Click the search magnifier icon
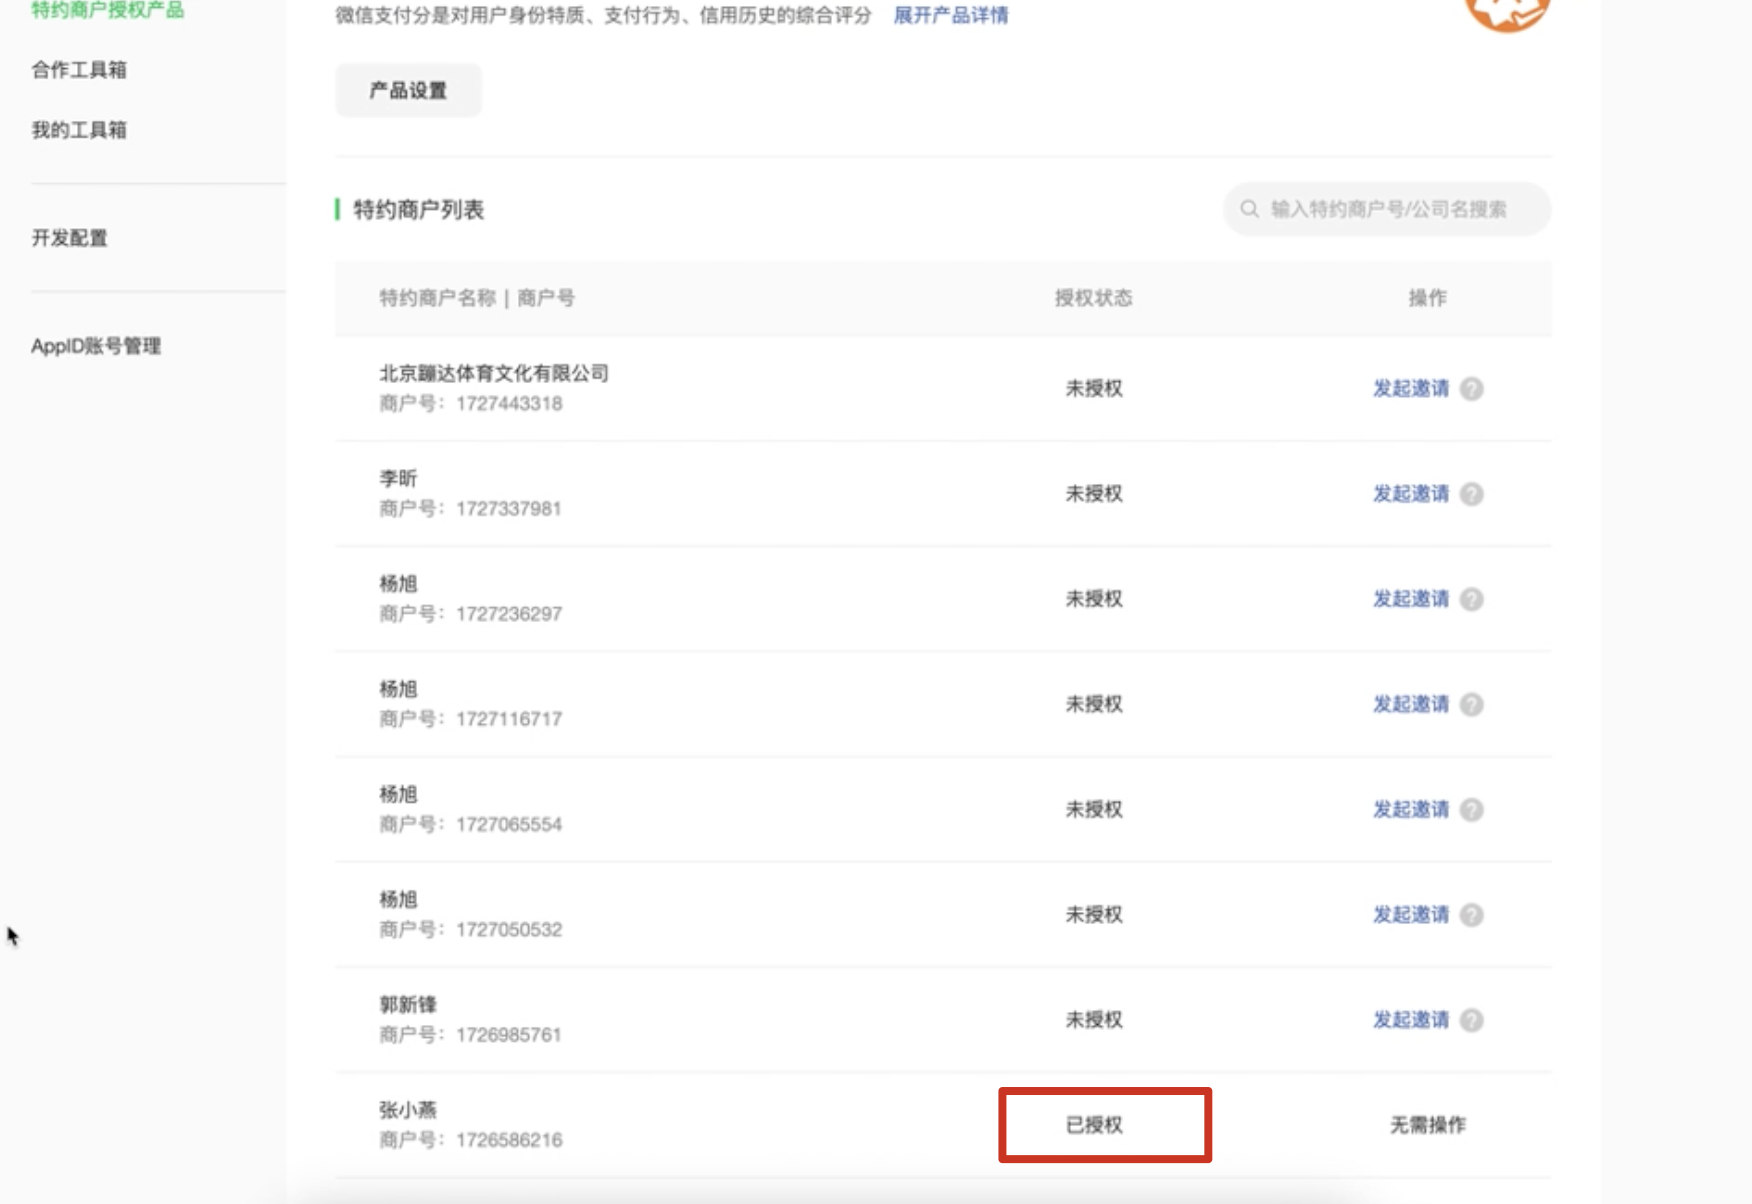 point(1249,209)
